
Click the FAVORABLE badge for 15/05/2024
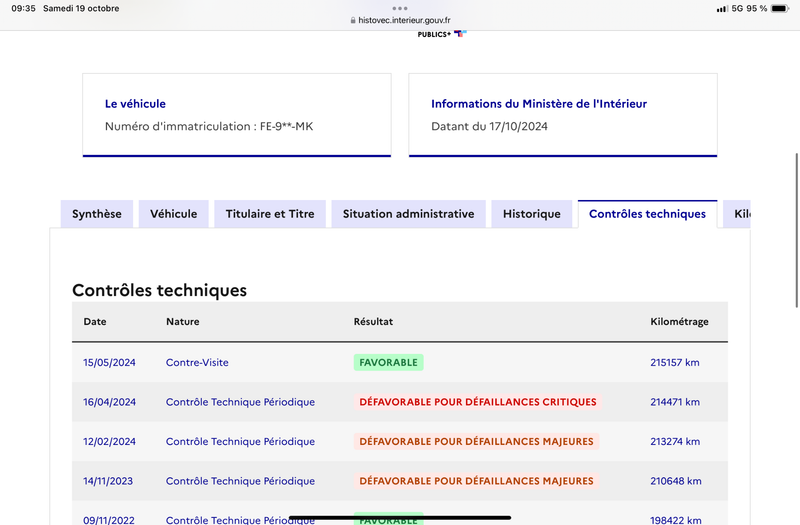click(x=388, y=362)
